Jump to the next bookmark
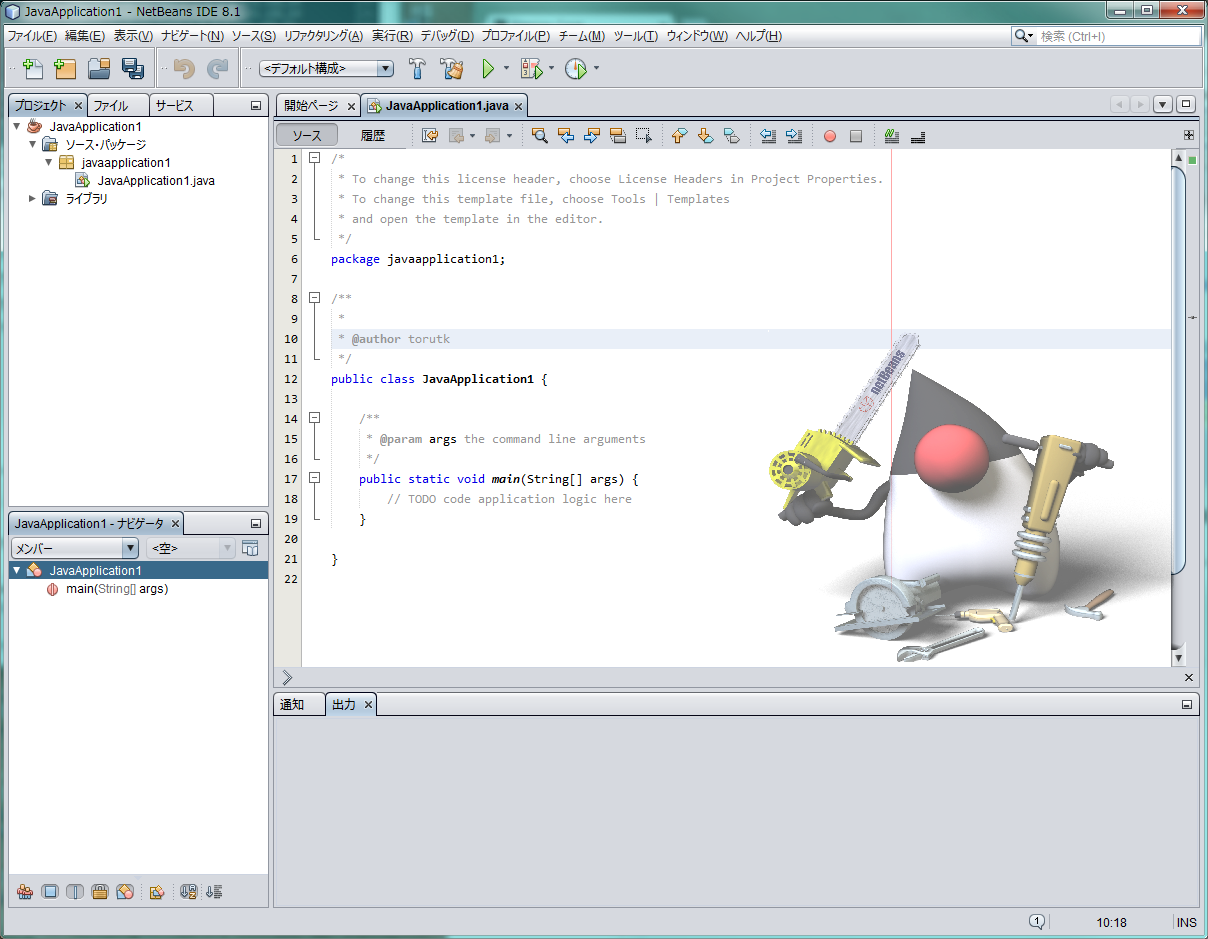 point(705,136)
